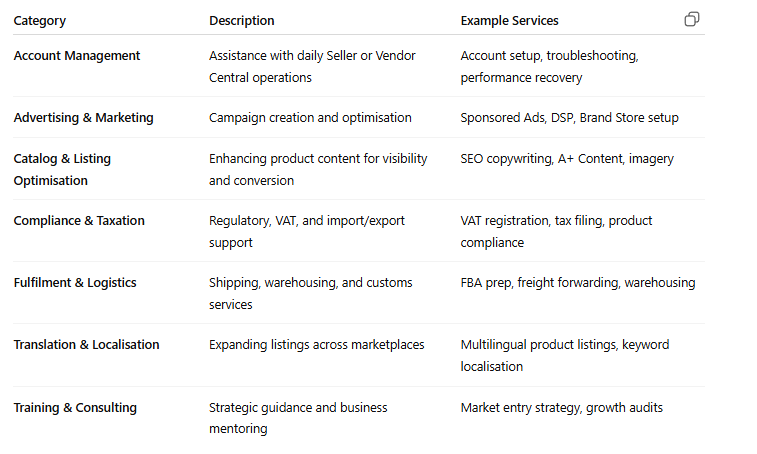Image resolution: width=757 pixels, height=454 pixels.
Task: Select the SEO copywriting, A+ Content cell
Action: (x=567, y=159)
